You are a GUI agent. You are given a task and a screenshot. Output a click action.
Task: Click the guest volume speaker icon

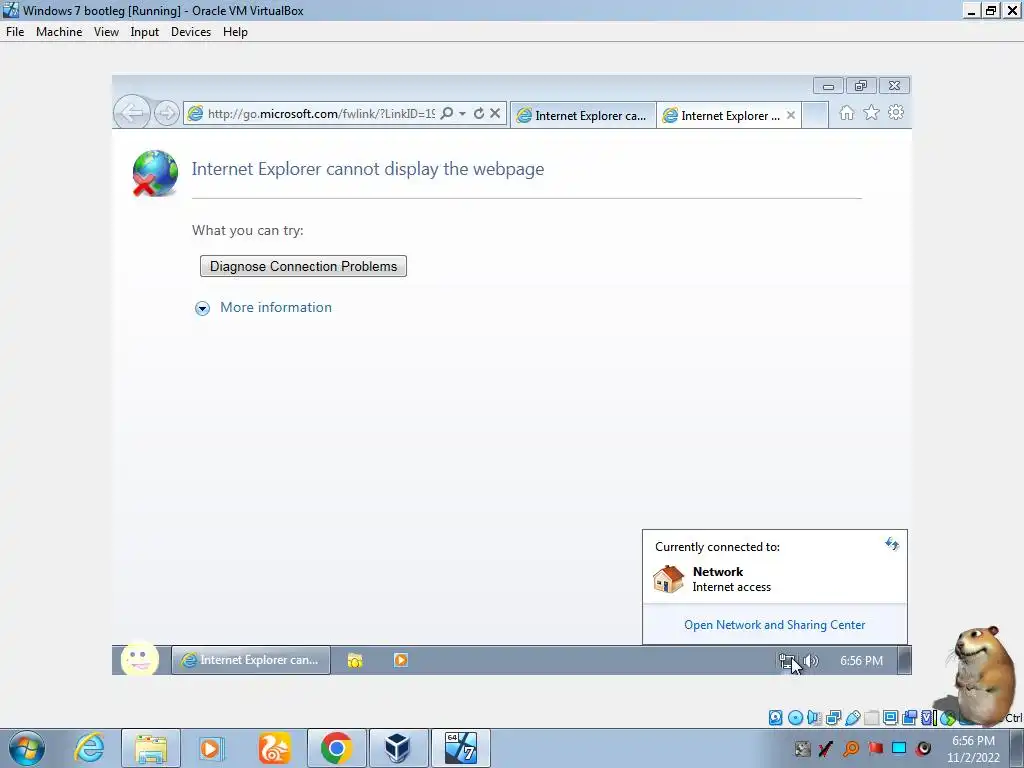810,661
